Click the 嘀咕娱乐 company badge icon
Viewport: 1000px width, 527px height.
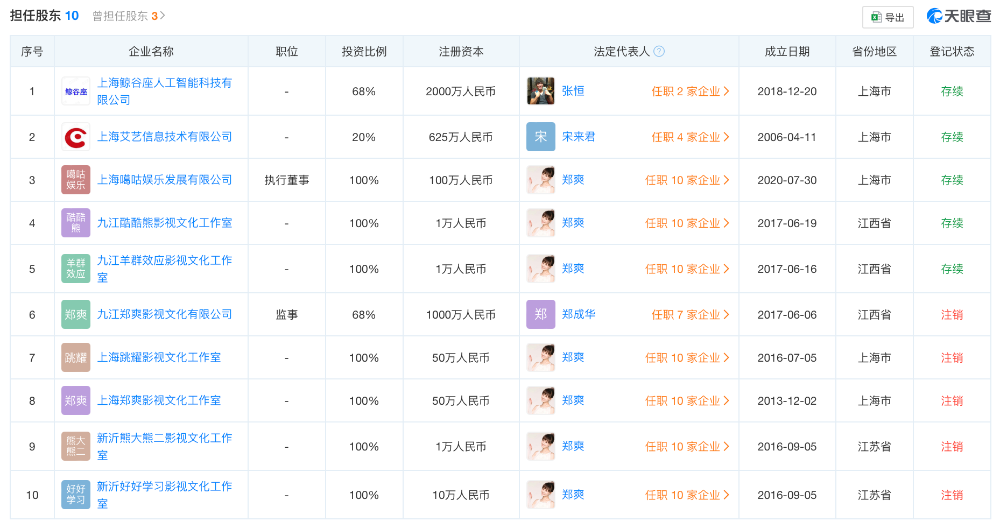pyautogui.click(x=76, y=180)
